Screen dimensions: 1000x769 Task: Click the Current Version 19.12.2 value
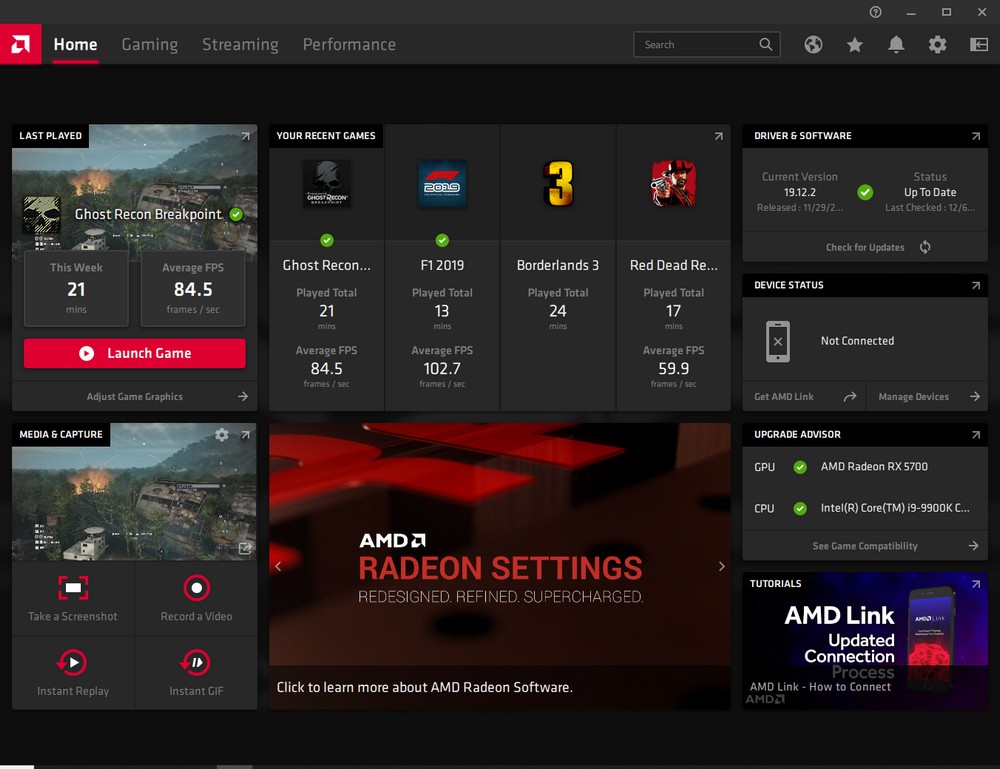tap(800, 192)
